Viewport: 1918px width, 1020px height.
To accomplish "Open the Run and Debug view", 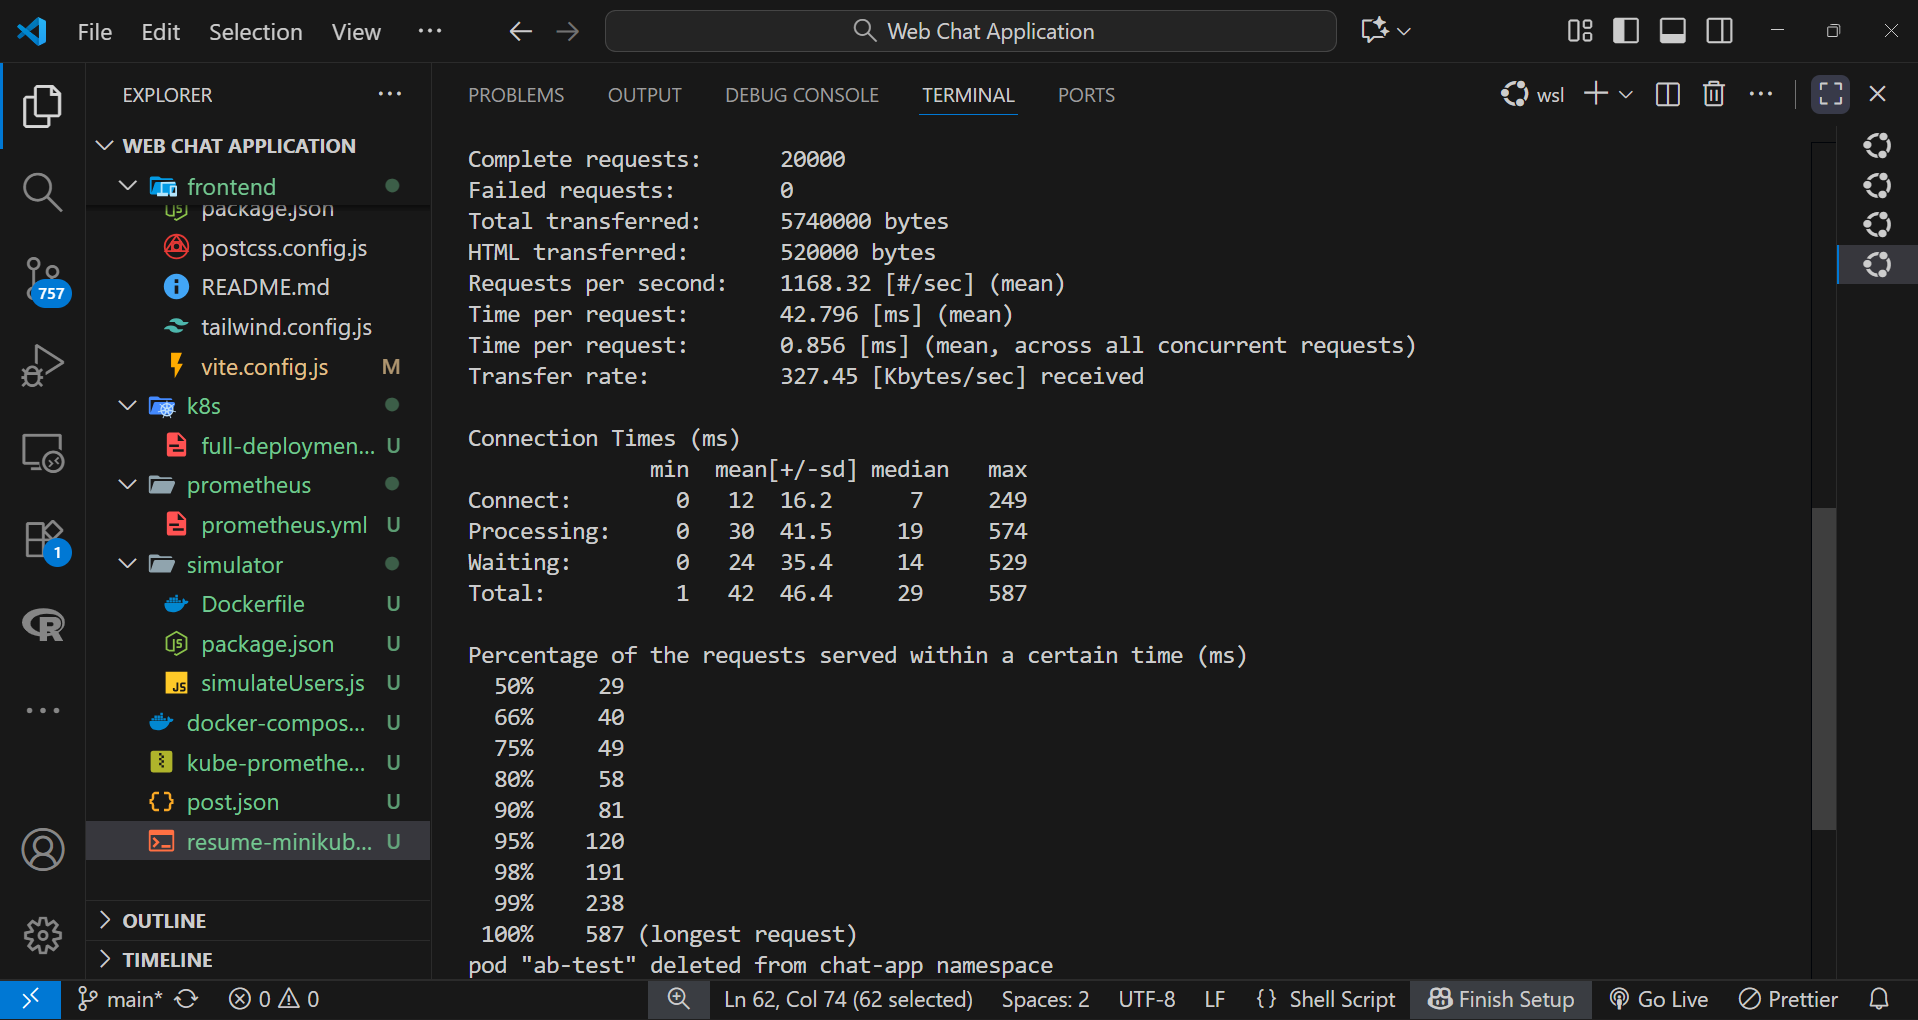I will pyautogui.click(x=42, y=365).
